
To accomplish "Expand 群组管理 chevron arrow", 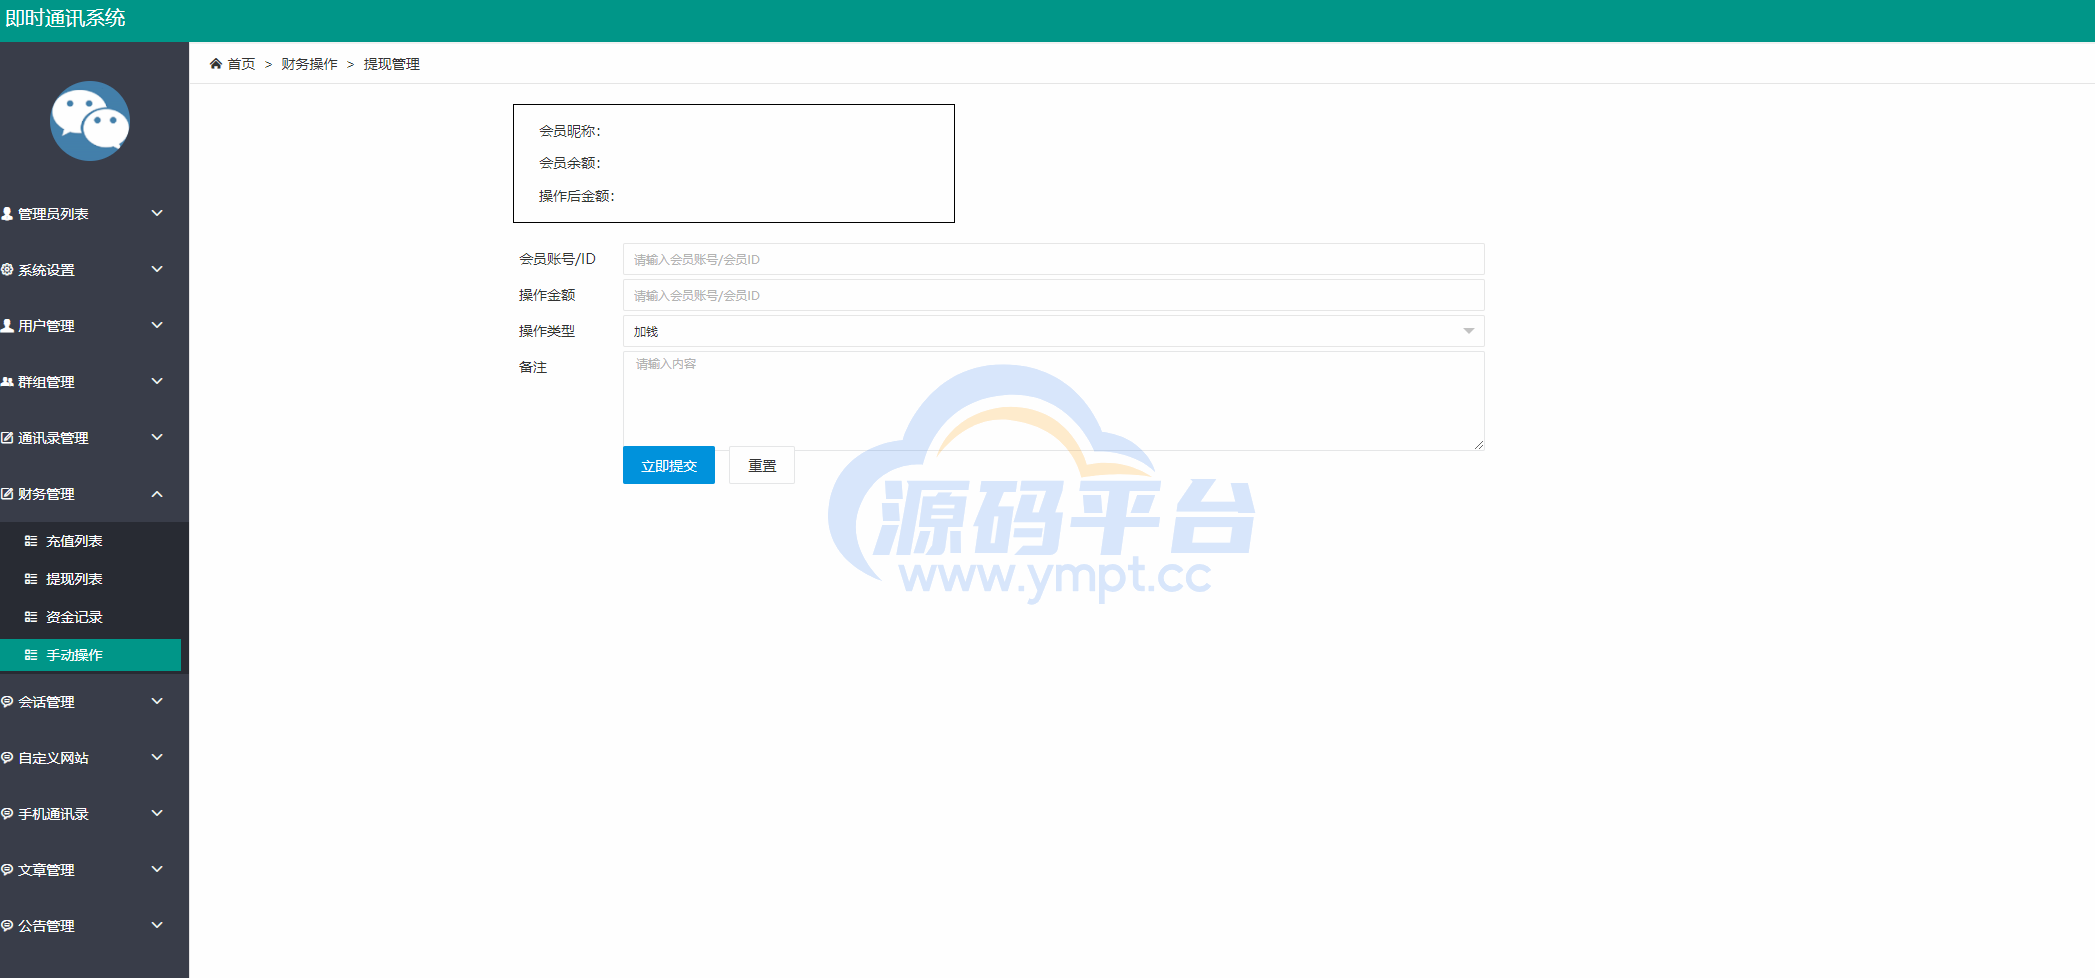I will pyautogui.click(x=157, y=381).
